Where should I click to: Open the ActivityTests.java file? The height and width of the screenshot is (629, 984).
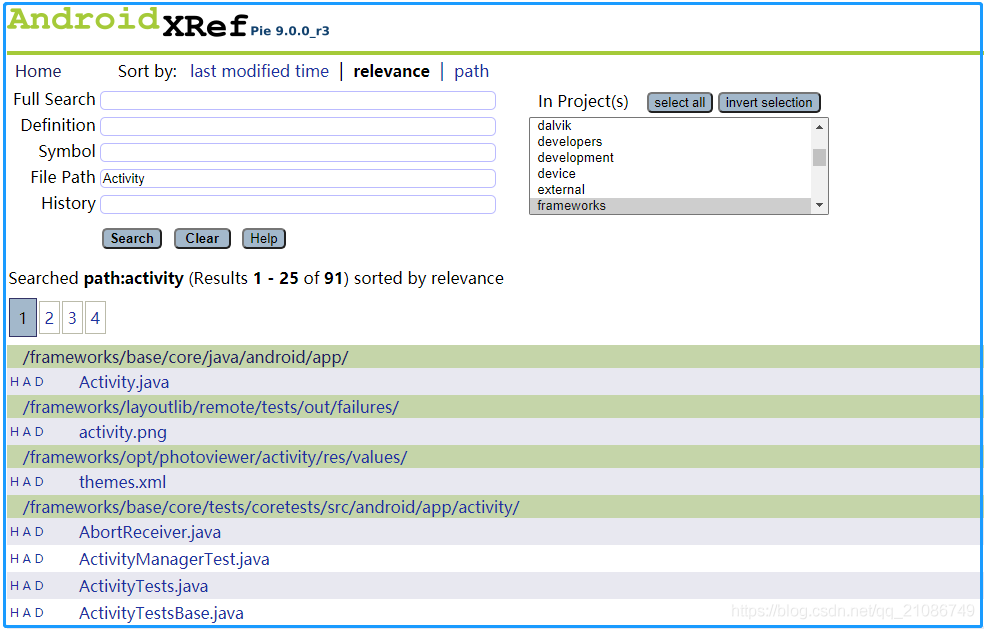(144, 586)
